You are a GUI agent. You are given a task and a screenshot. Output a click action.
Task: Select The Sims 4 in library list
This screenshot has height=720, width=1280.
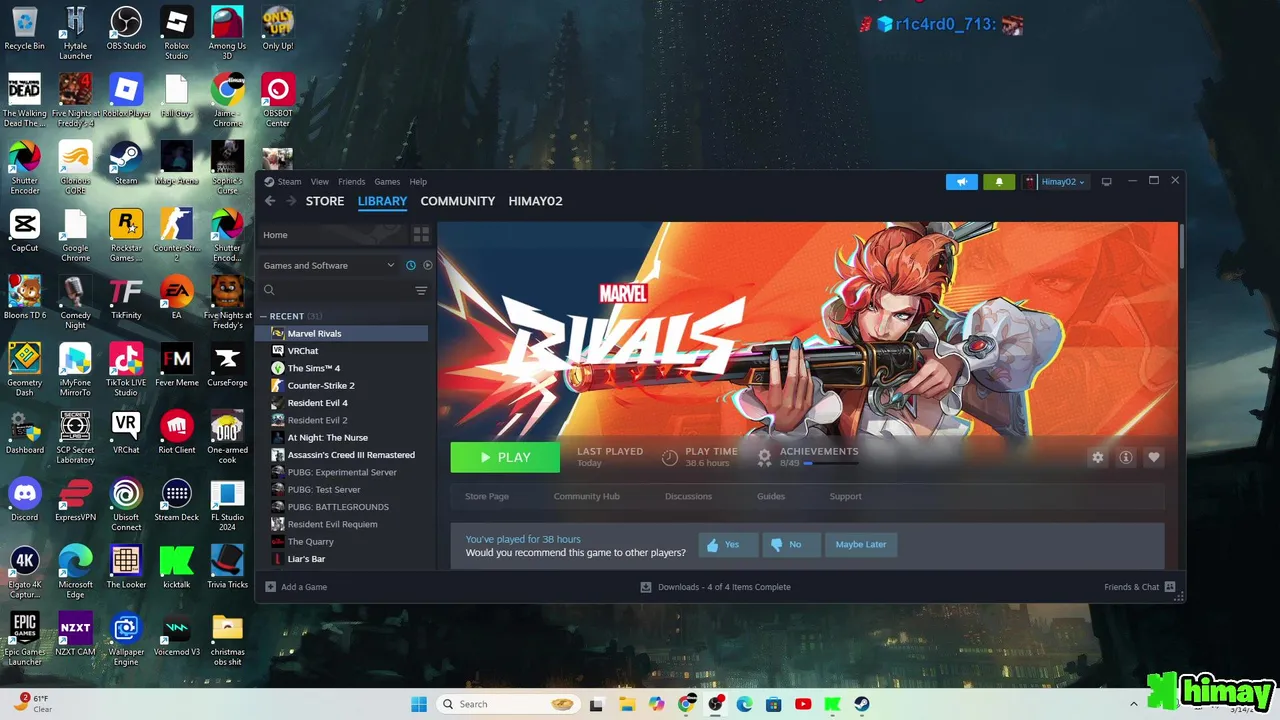[x=343, y=368]
